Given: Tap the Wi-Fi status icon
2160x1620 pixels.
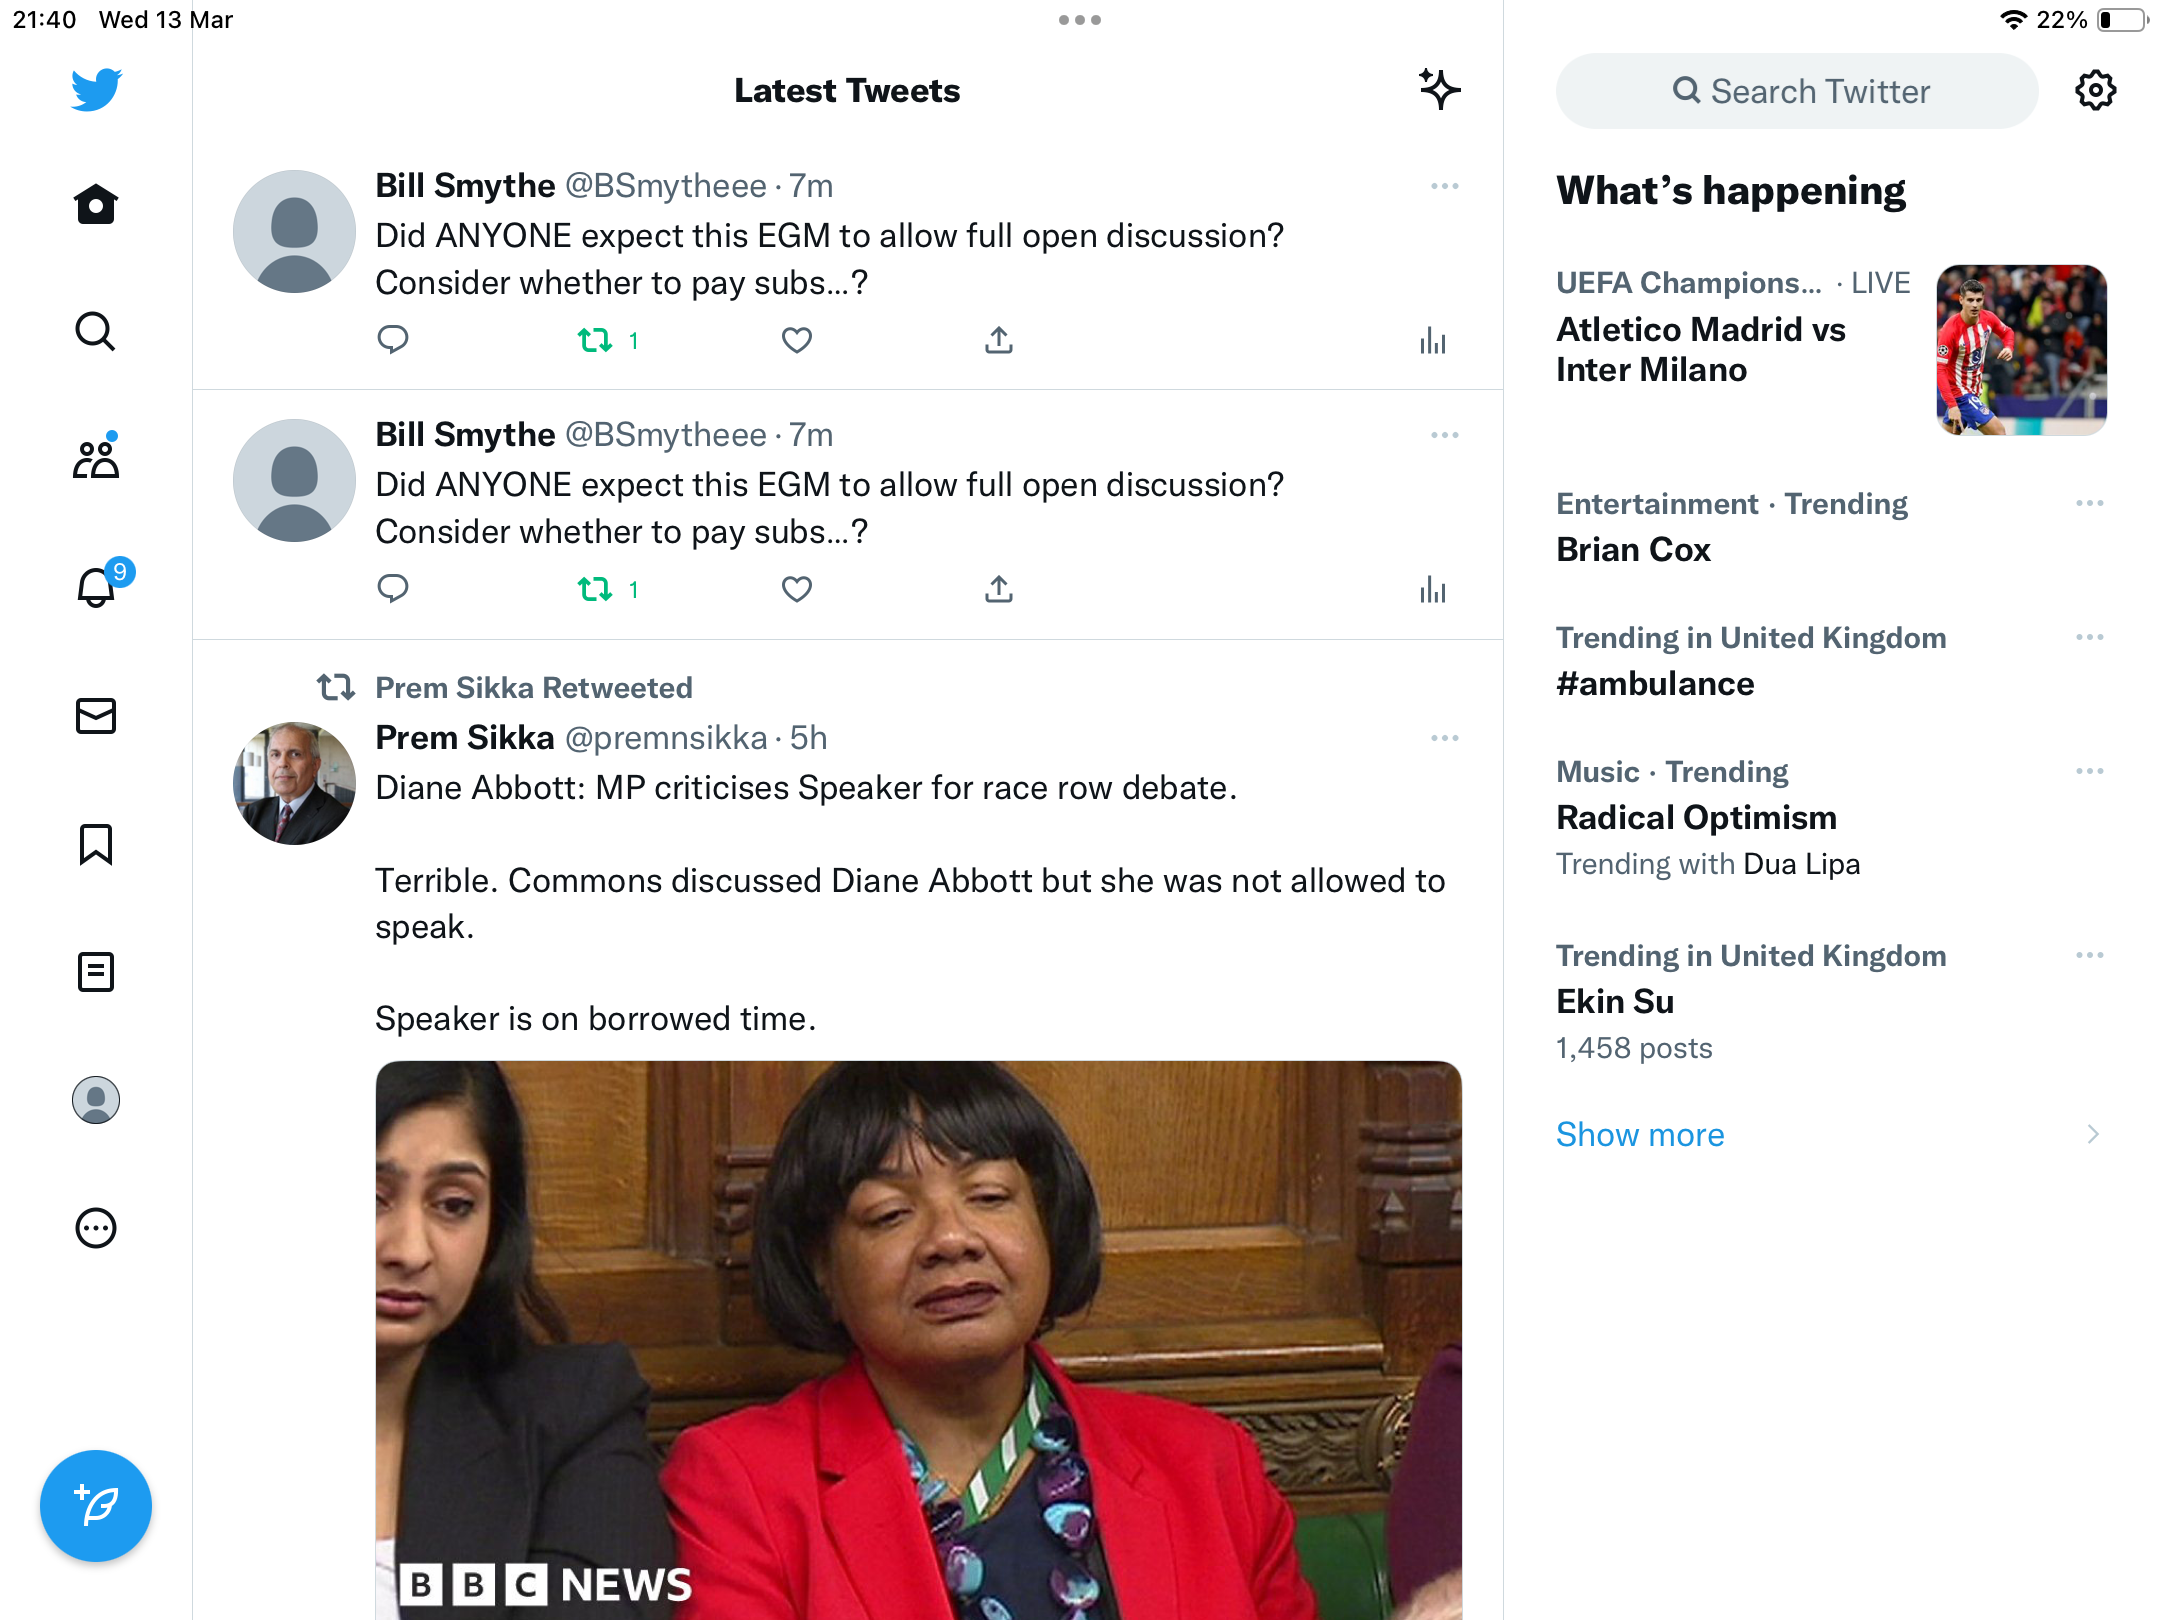Looking at the screenshot, I should [x=2012, y=20].
